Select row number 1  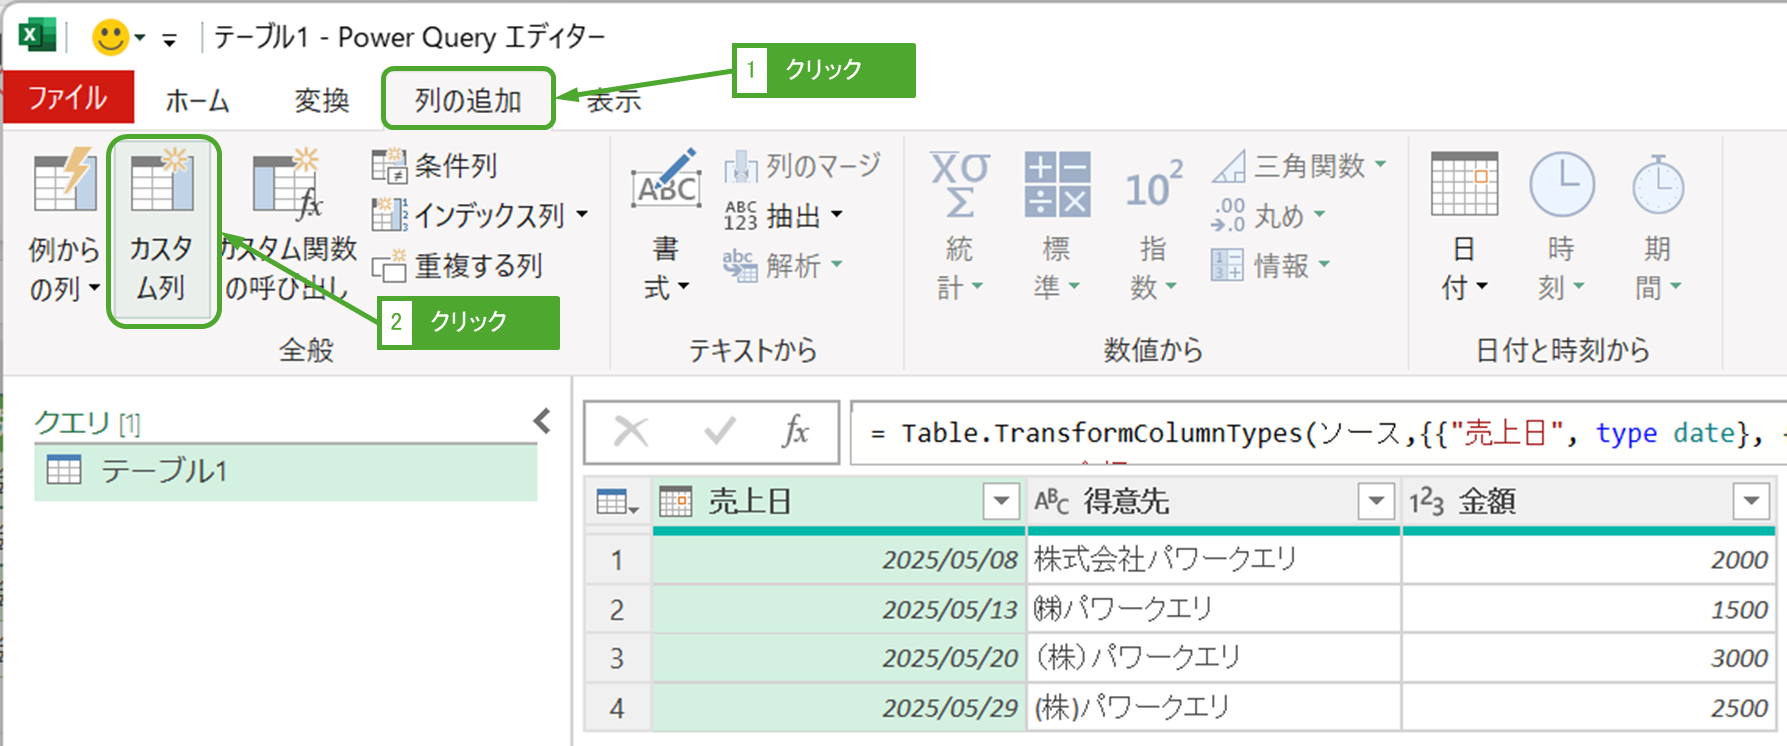pos(617,560)
